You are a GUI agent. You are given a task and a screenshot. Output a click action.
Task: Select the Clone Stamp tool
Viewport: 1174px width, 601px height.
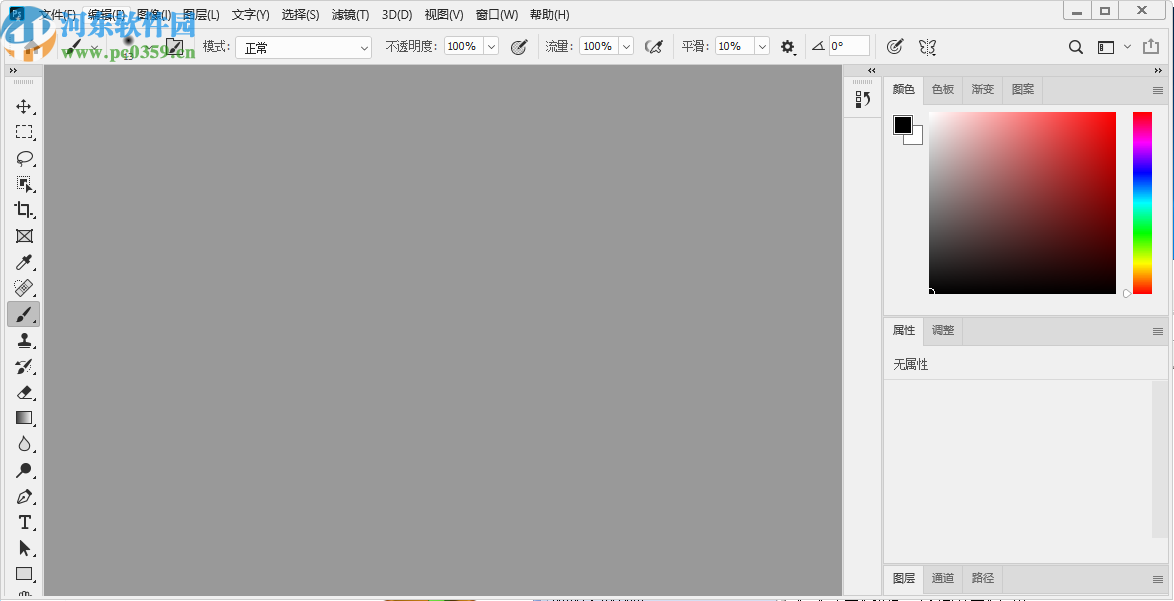point(24,340)
